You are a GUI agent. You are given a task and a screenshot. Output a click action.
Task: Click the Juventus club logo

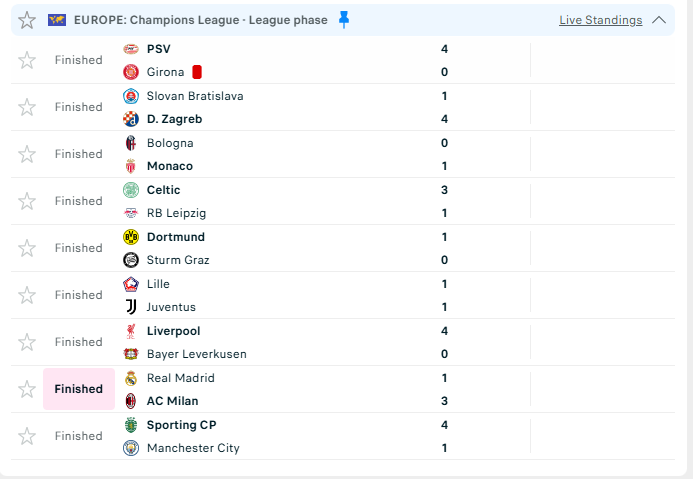tap(131, 307)
